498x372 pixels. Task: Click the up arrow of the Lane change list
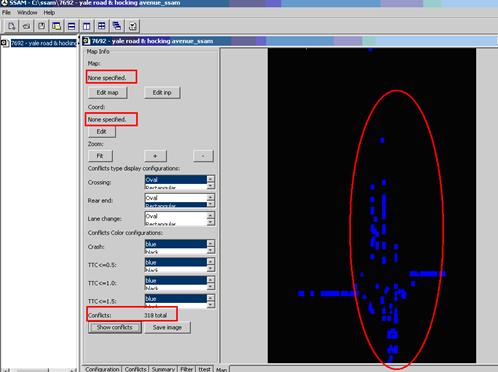pos(210,215)
